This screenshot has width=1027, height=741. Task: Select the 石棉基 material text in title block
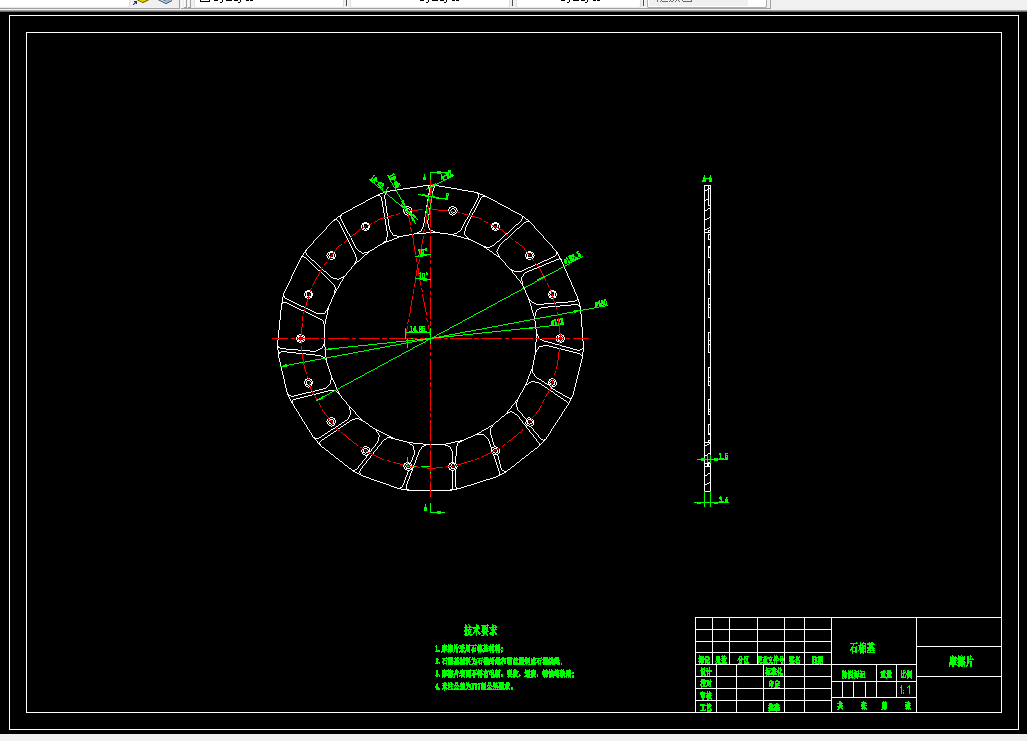coord(862,648)
